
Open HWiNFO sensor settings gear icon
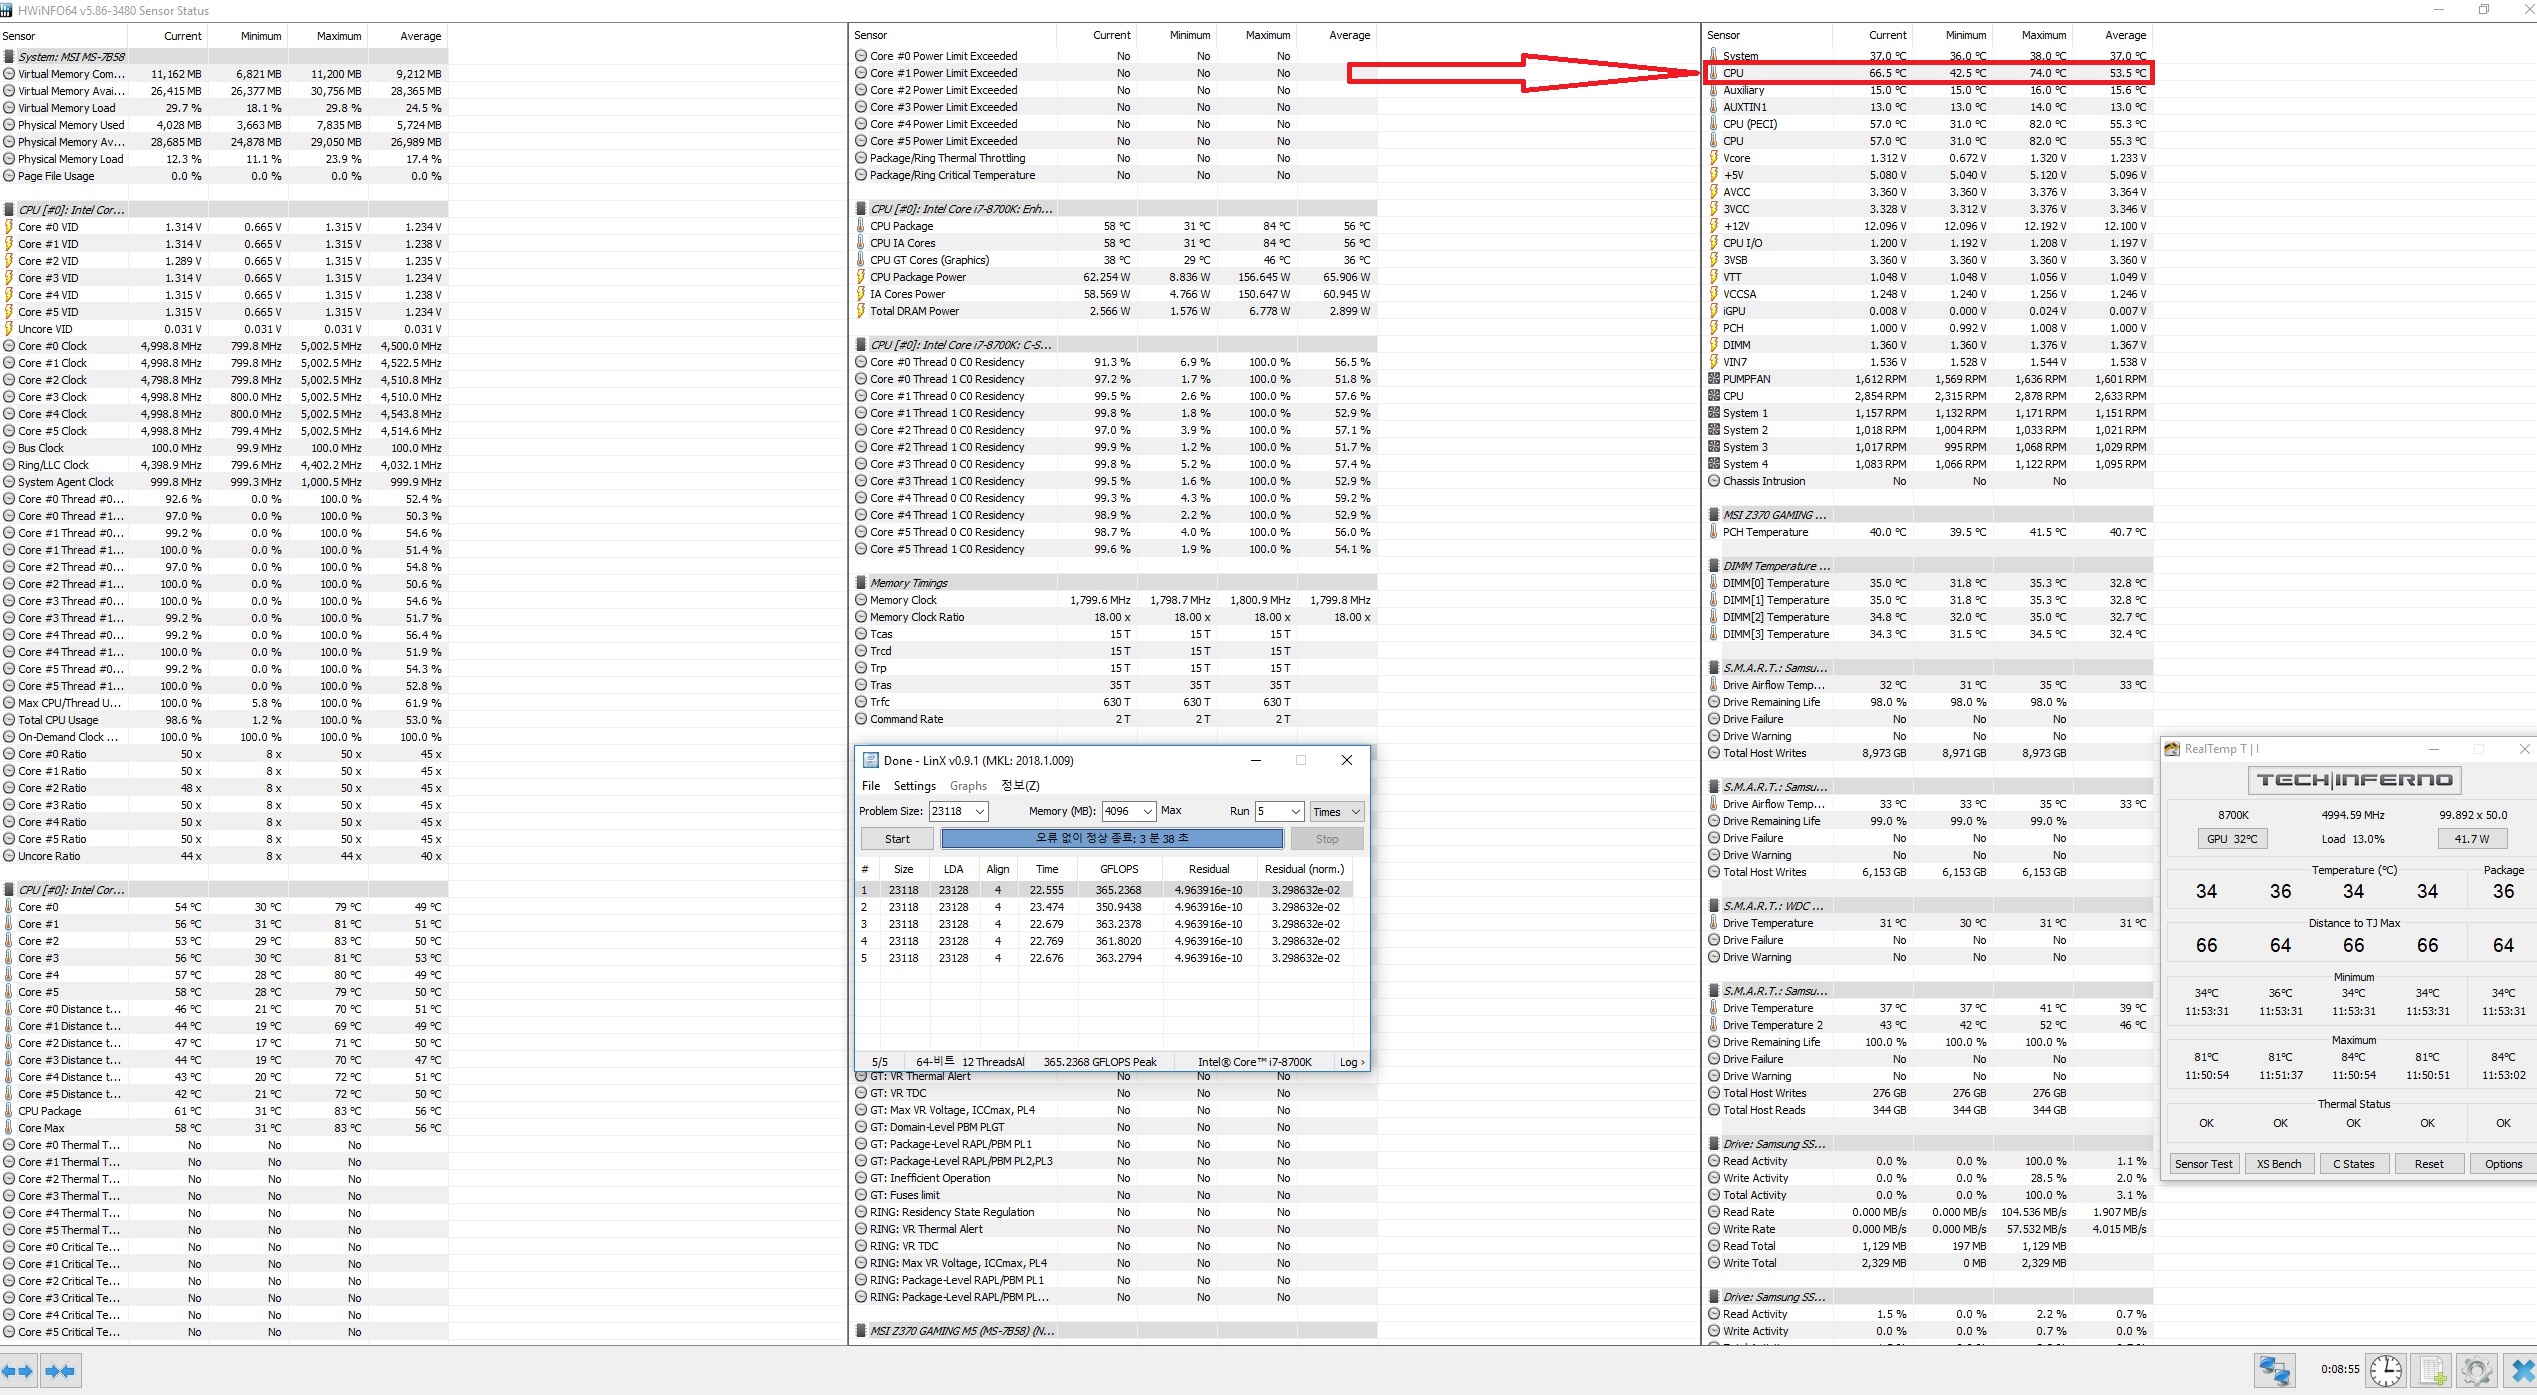tap(2477, 1371)
